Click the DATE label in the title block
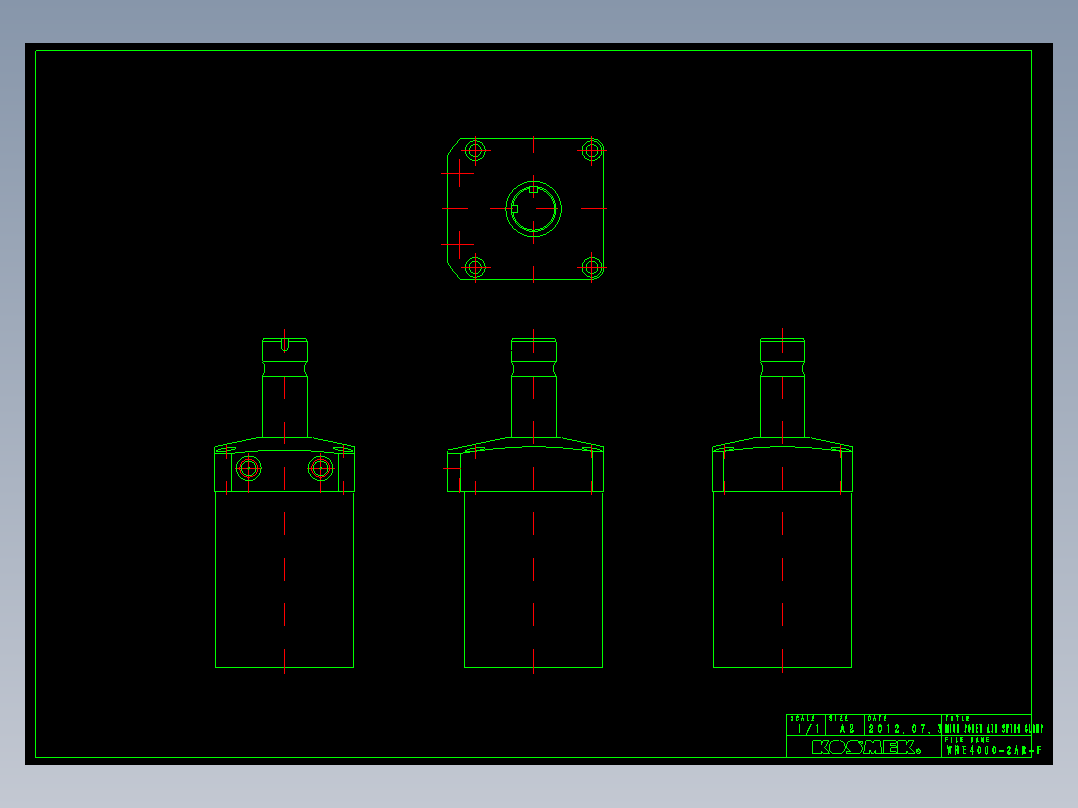The height and width of the screenshot is (808, 1078). pos(878,719)
